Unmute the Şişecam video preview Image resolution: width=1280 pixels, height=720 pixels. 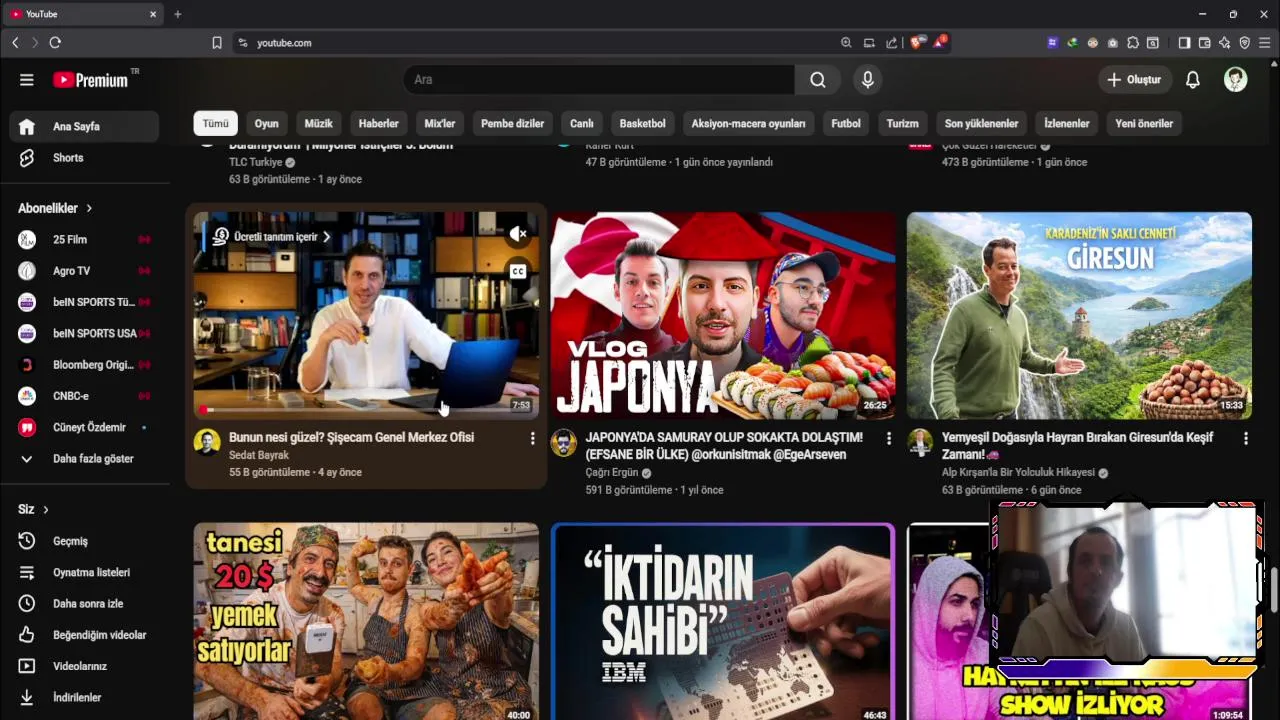[x=517, y=235]
